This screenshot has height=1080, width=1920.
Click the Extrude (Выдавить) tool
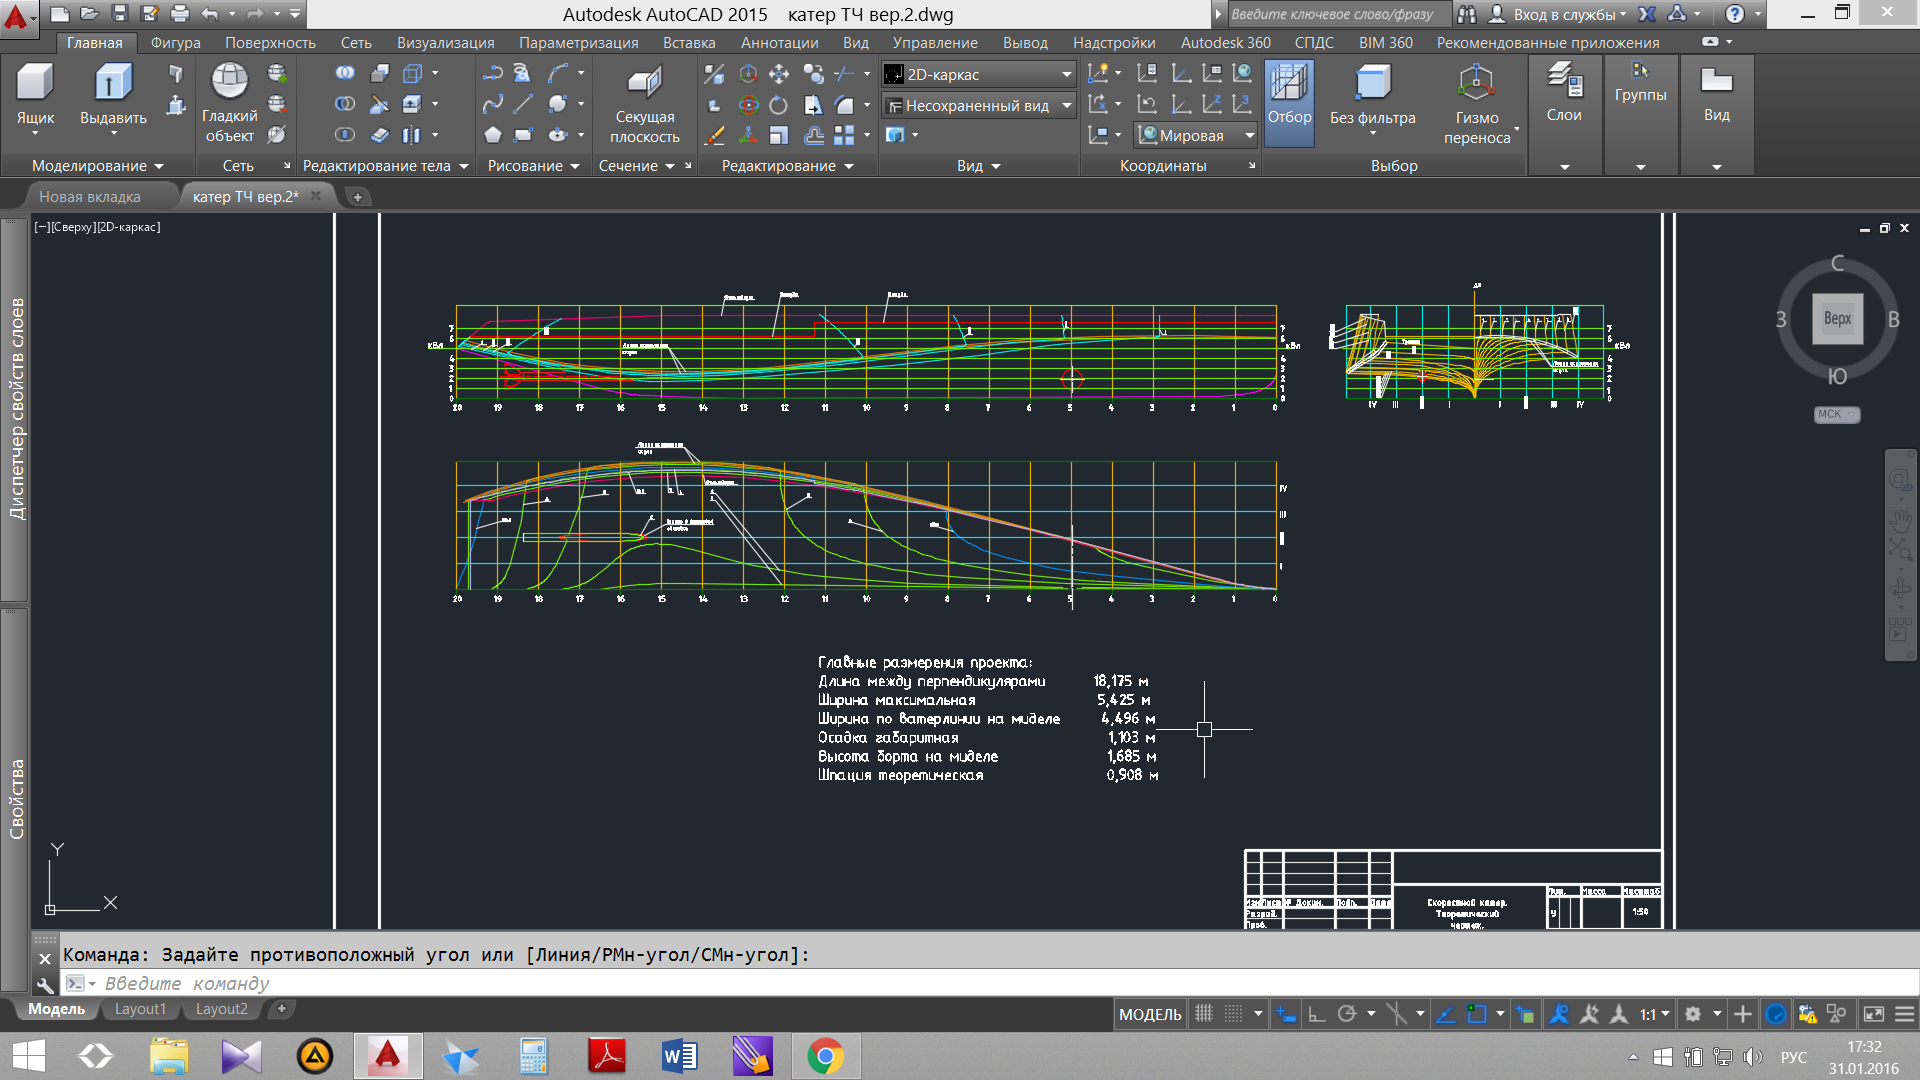click(x=113, y=94)
